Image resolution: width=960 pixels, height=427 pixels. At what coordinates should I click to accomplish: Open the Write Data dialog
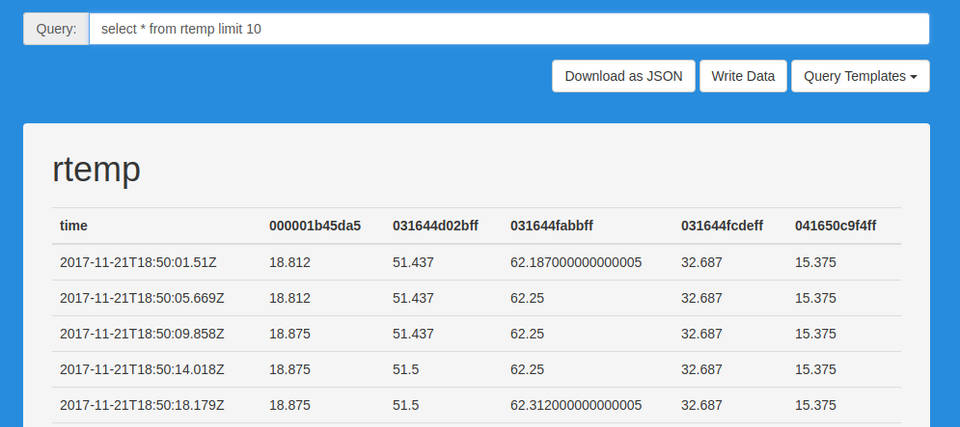742,76
